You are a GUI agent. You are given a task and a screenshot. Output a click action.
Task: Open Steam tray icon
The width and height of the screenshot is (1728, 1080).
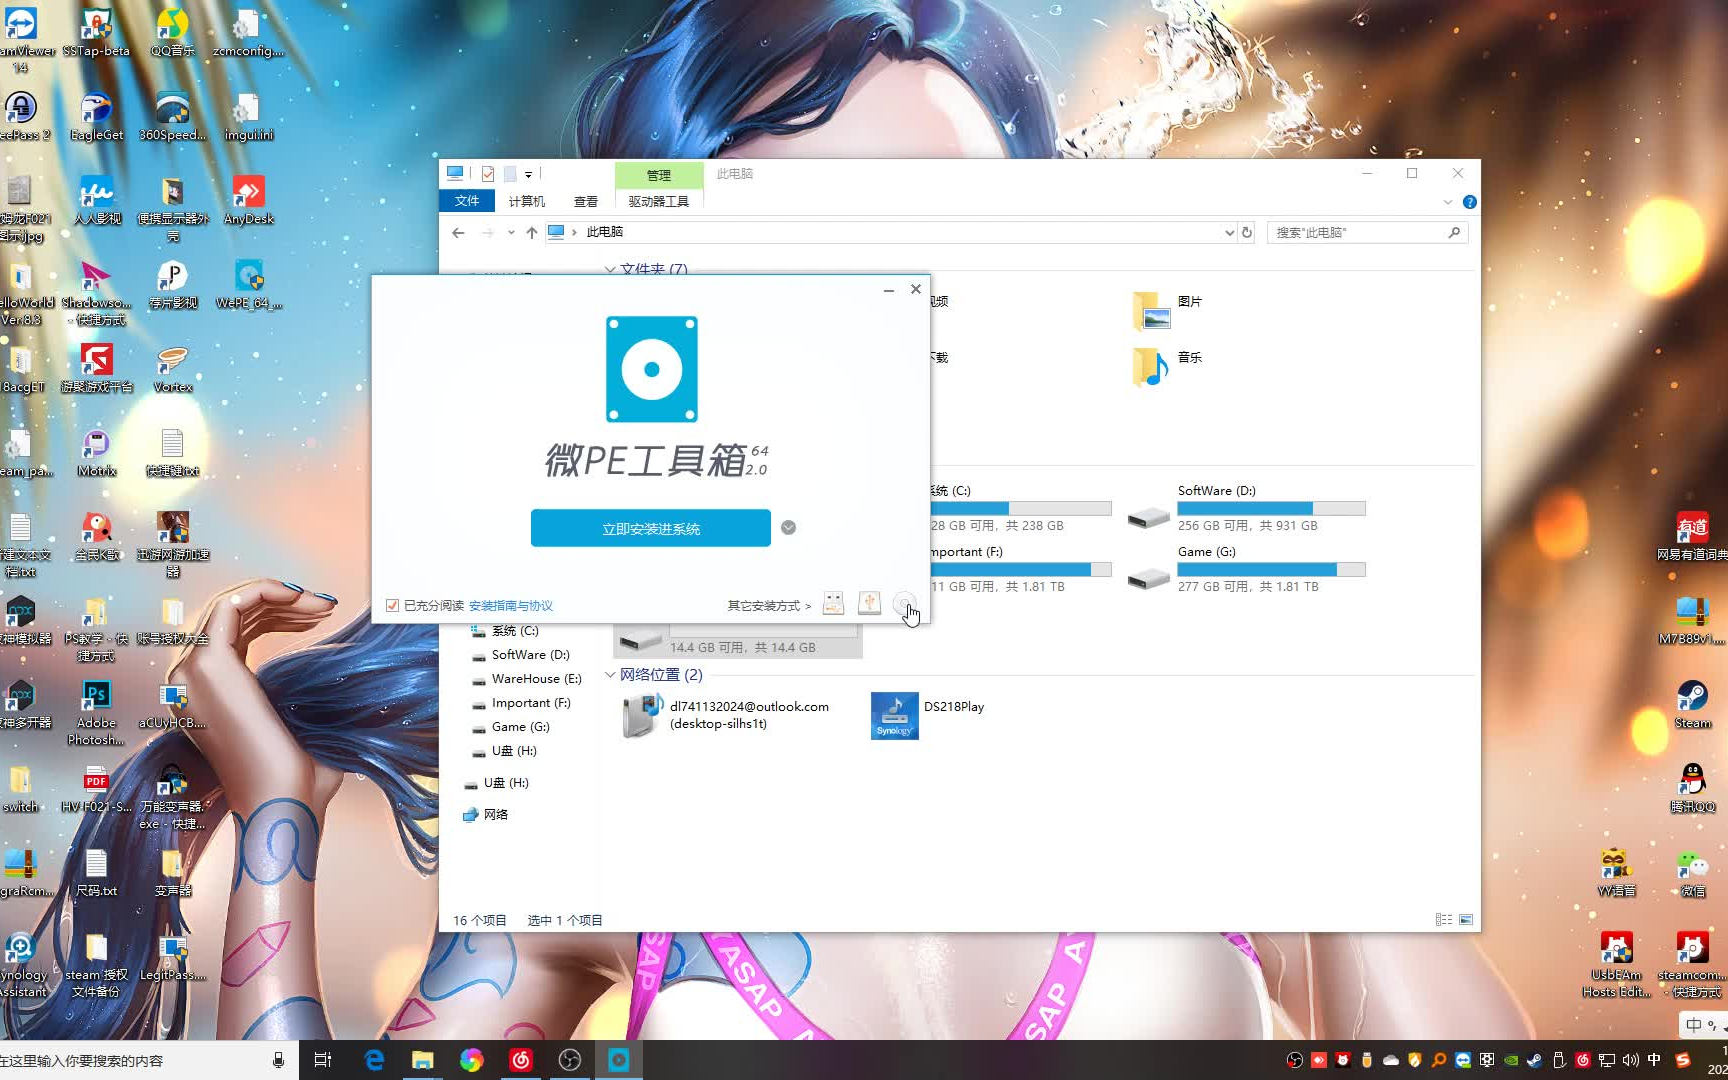tap(1535, 1060)
